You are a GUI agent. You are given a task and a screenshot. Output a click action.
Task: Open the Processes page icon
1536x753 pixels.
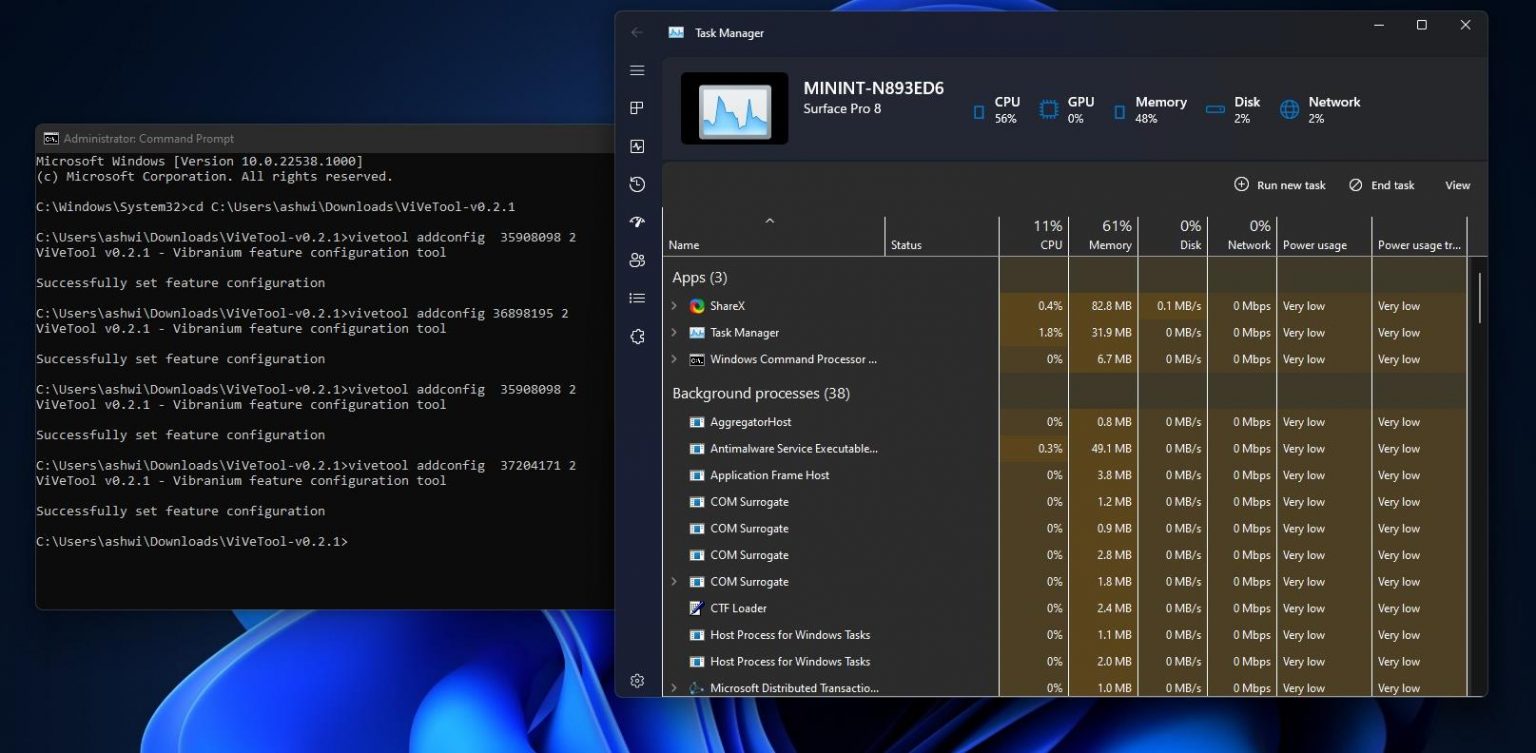click(x=637, y=107)
